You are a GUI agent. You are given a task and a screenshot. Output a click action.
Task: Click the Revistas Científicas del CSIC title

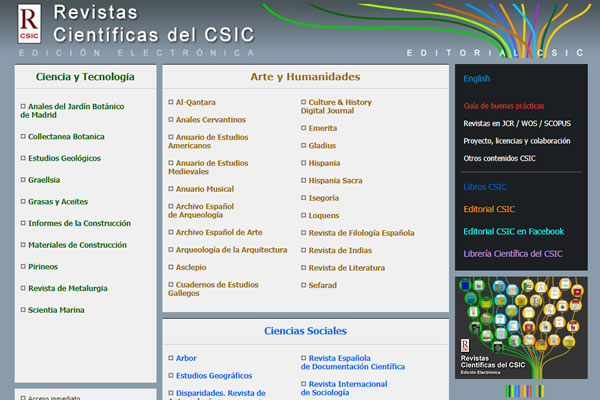[x=154, y=24]
